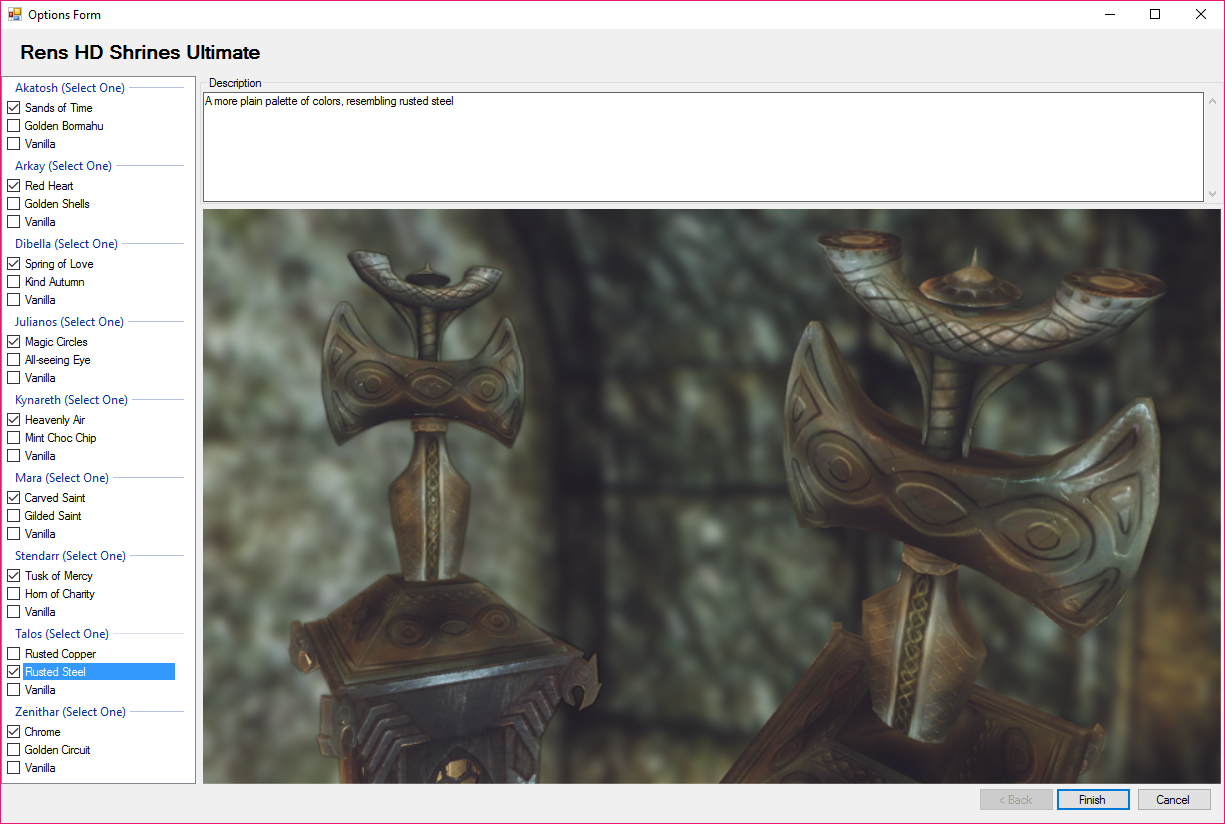Click the "Rens HD Shrines Ultimate" title
The image size is (1225, 824).
[140, 53]
